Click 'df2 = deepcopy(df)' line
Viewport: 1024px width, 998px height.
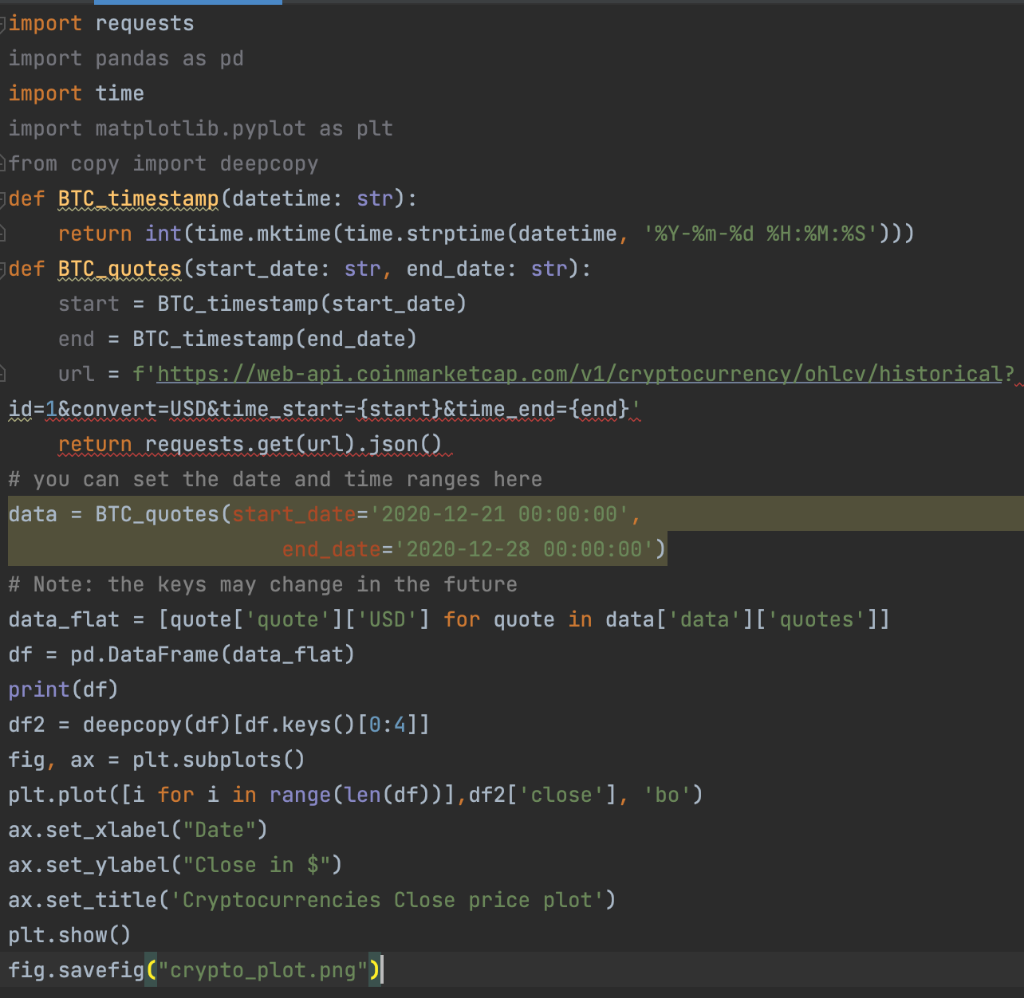(219, 725)
